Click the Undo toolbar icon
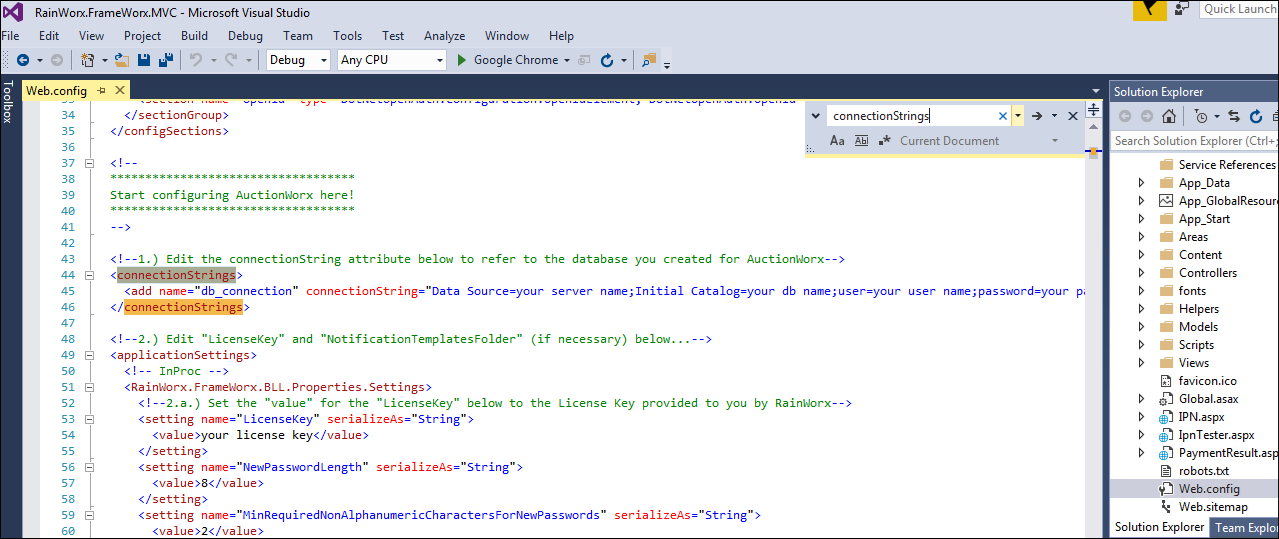1279x539 pixels. pyautogui.click(x=196, y=60)
